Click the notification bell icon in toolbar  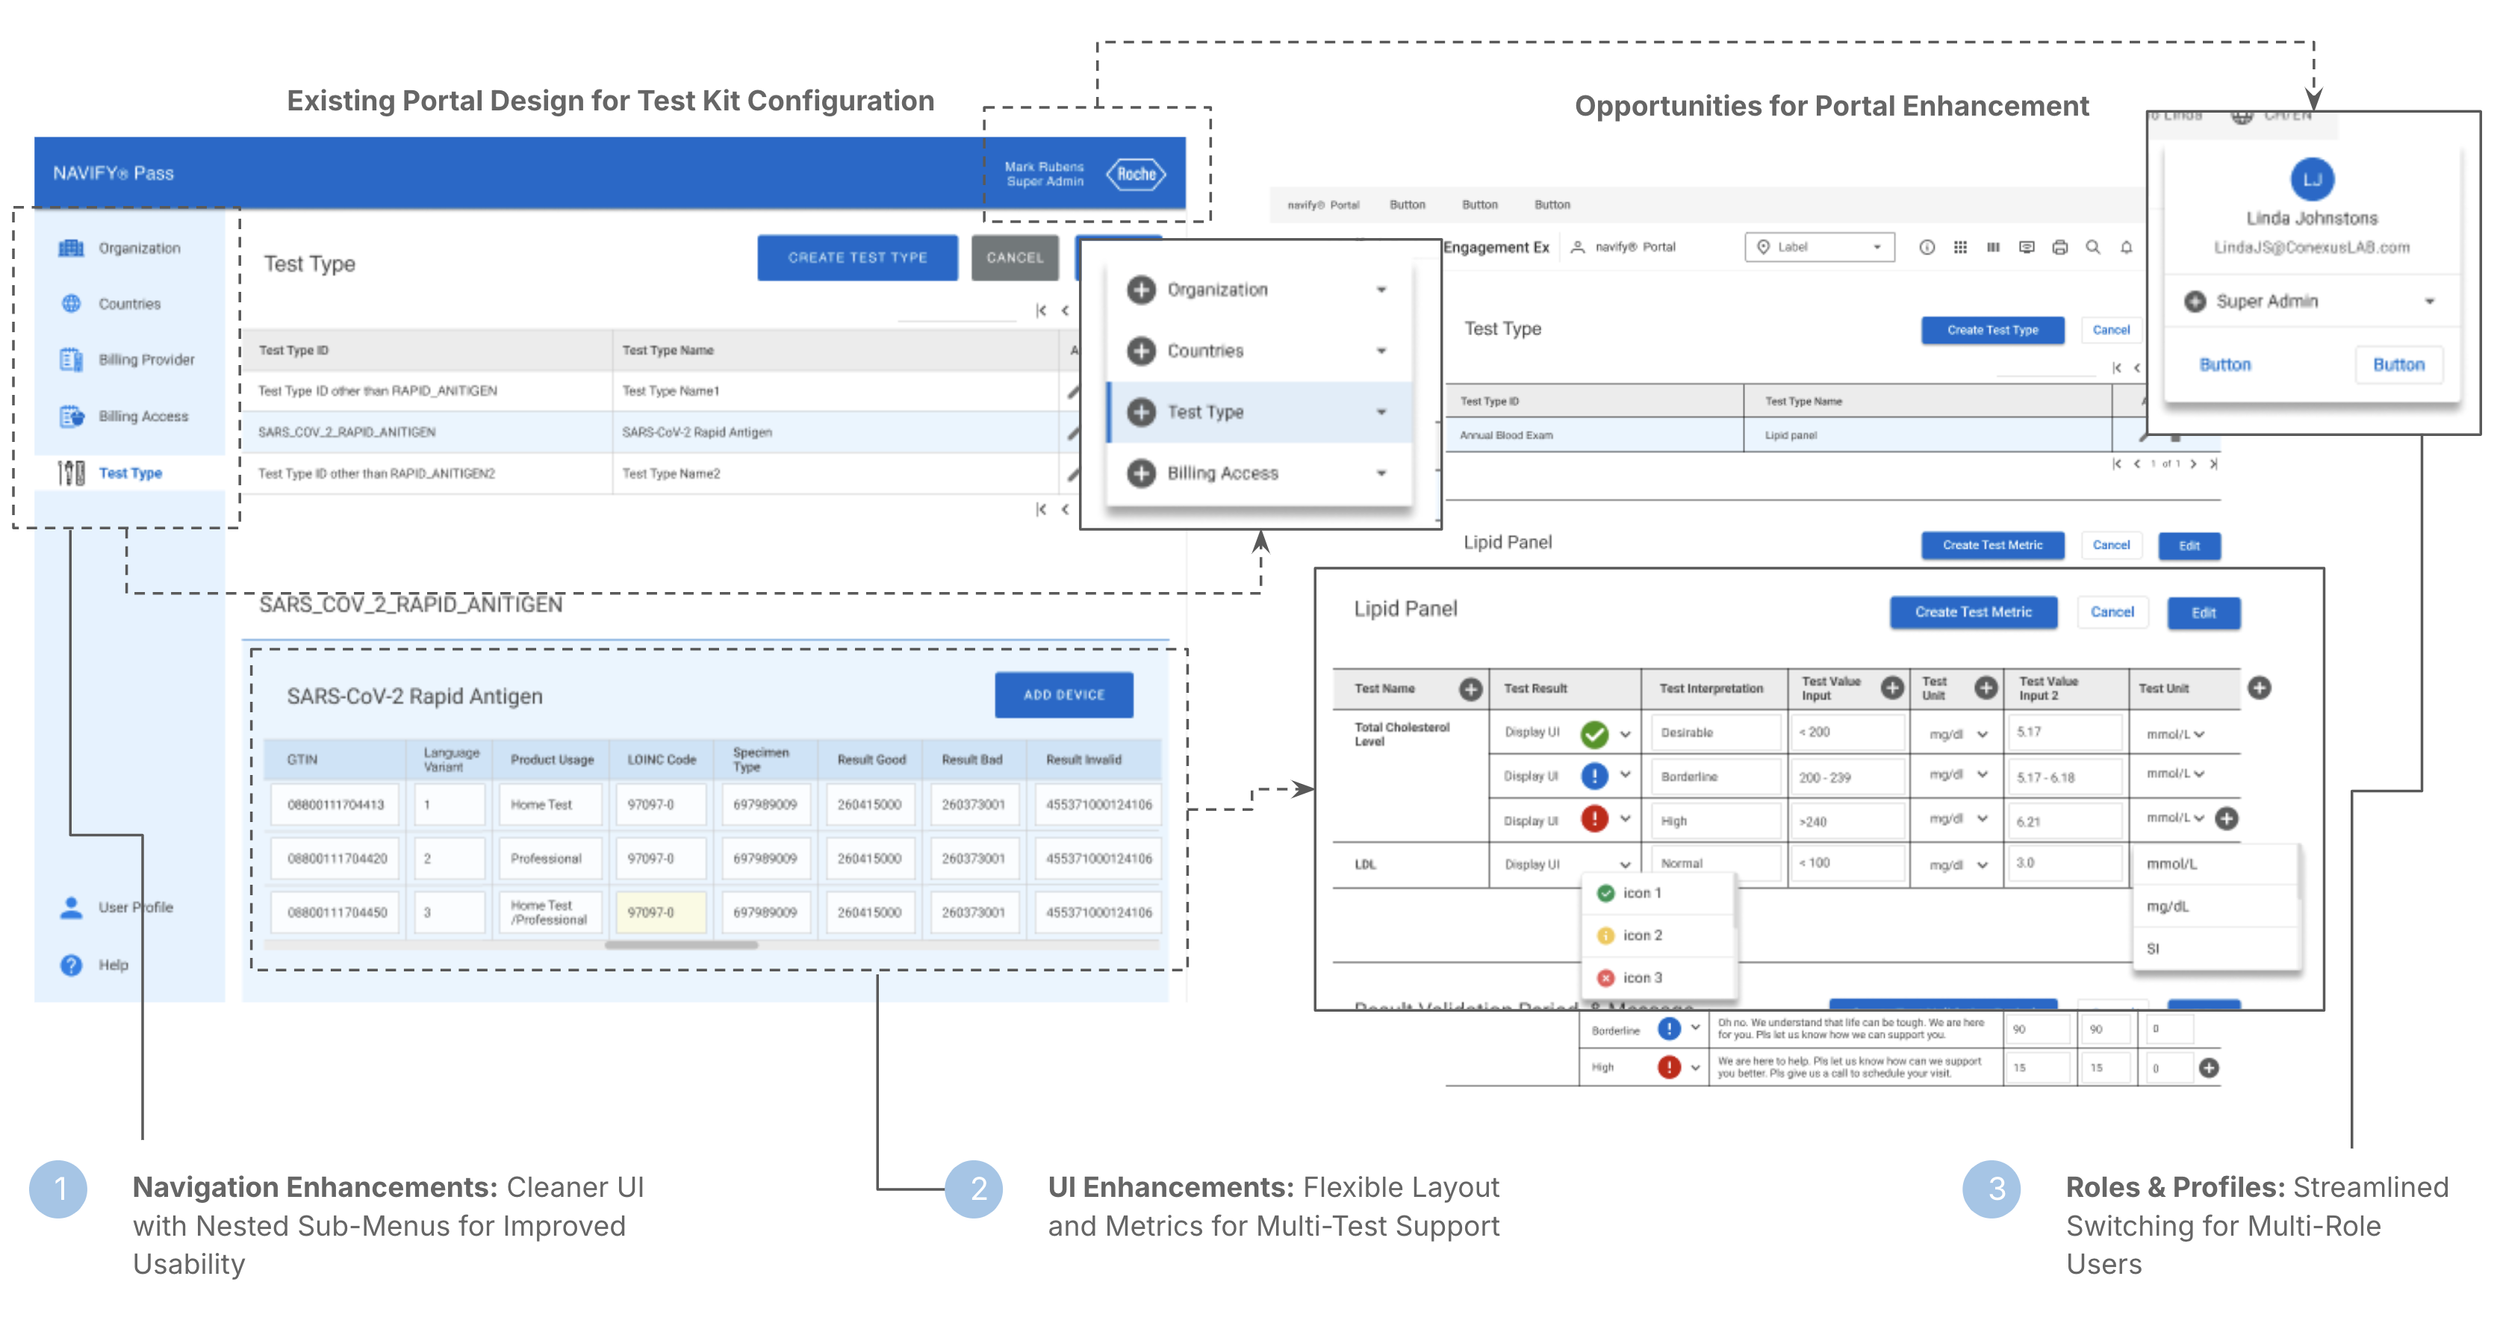[2126, 247]
